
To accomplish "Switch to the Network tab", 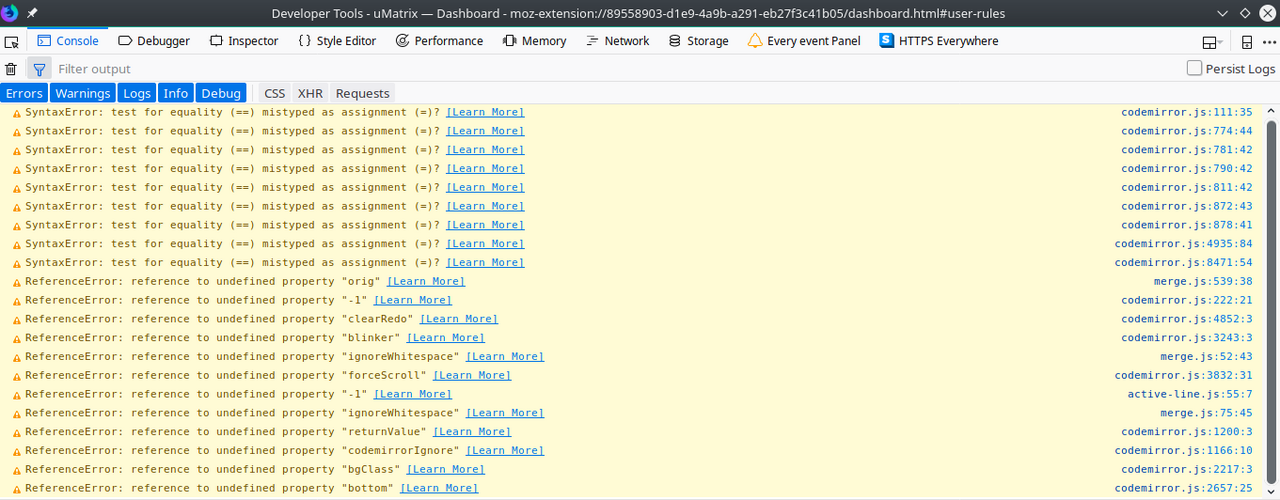I will pyautogui.click(x=618, y=41).
